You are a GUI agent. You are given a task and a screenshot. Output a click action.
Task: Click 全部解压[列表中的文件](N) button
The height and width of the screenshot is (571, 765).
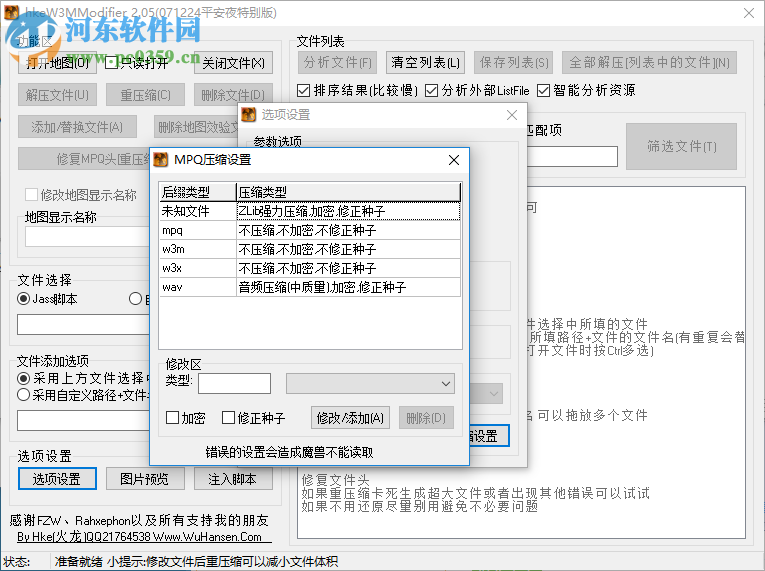(649, 62)
